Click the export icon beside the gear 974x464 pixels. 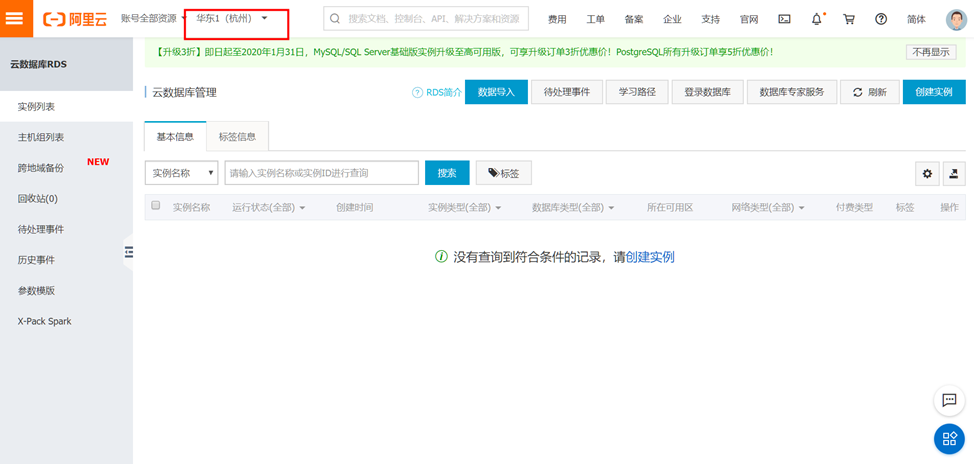[954, 174]
